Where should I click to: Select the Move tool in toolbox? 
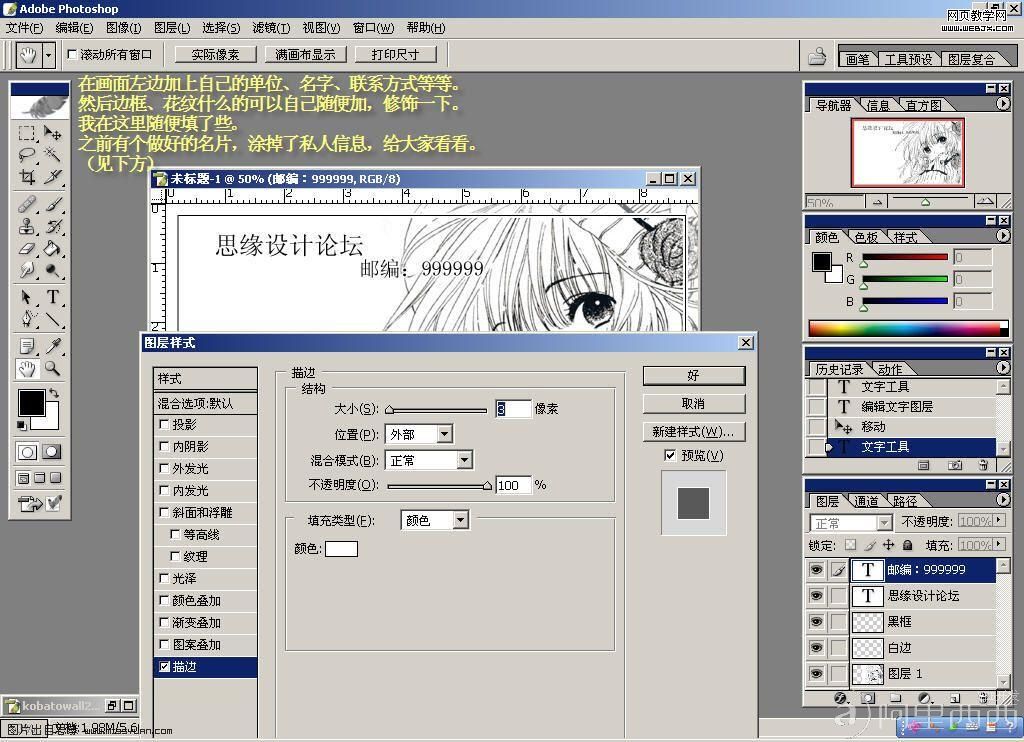click(53, 133)
